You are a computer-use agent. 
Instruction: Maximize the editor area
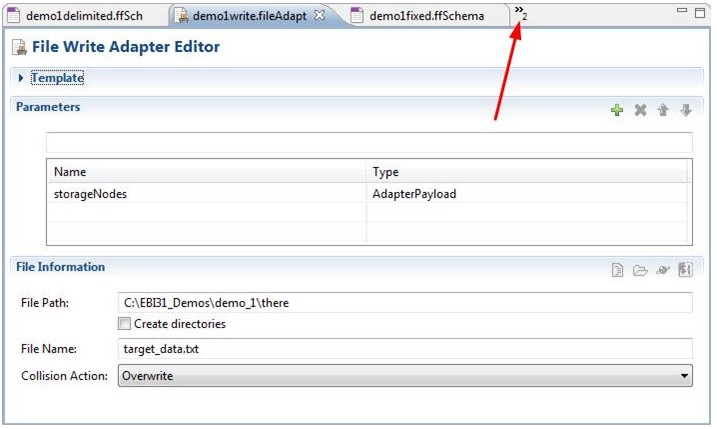[x=700, y=13]
